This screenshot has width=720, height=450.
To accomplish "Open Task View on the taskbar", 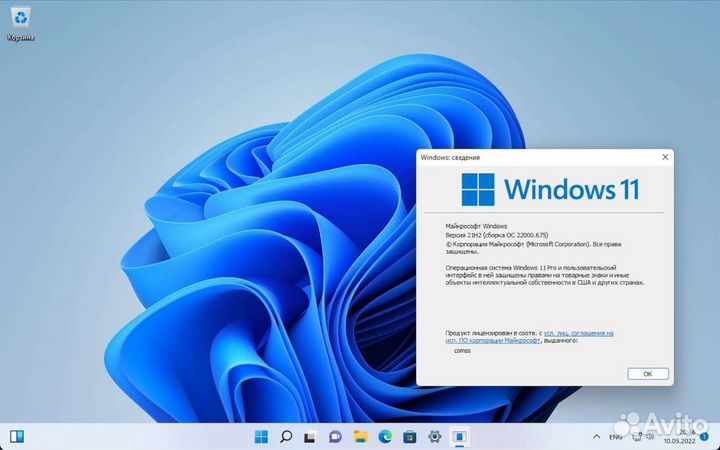I will pos(311,436).
